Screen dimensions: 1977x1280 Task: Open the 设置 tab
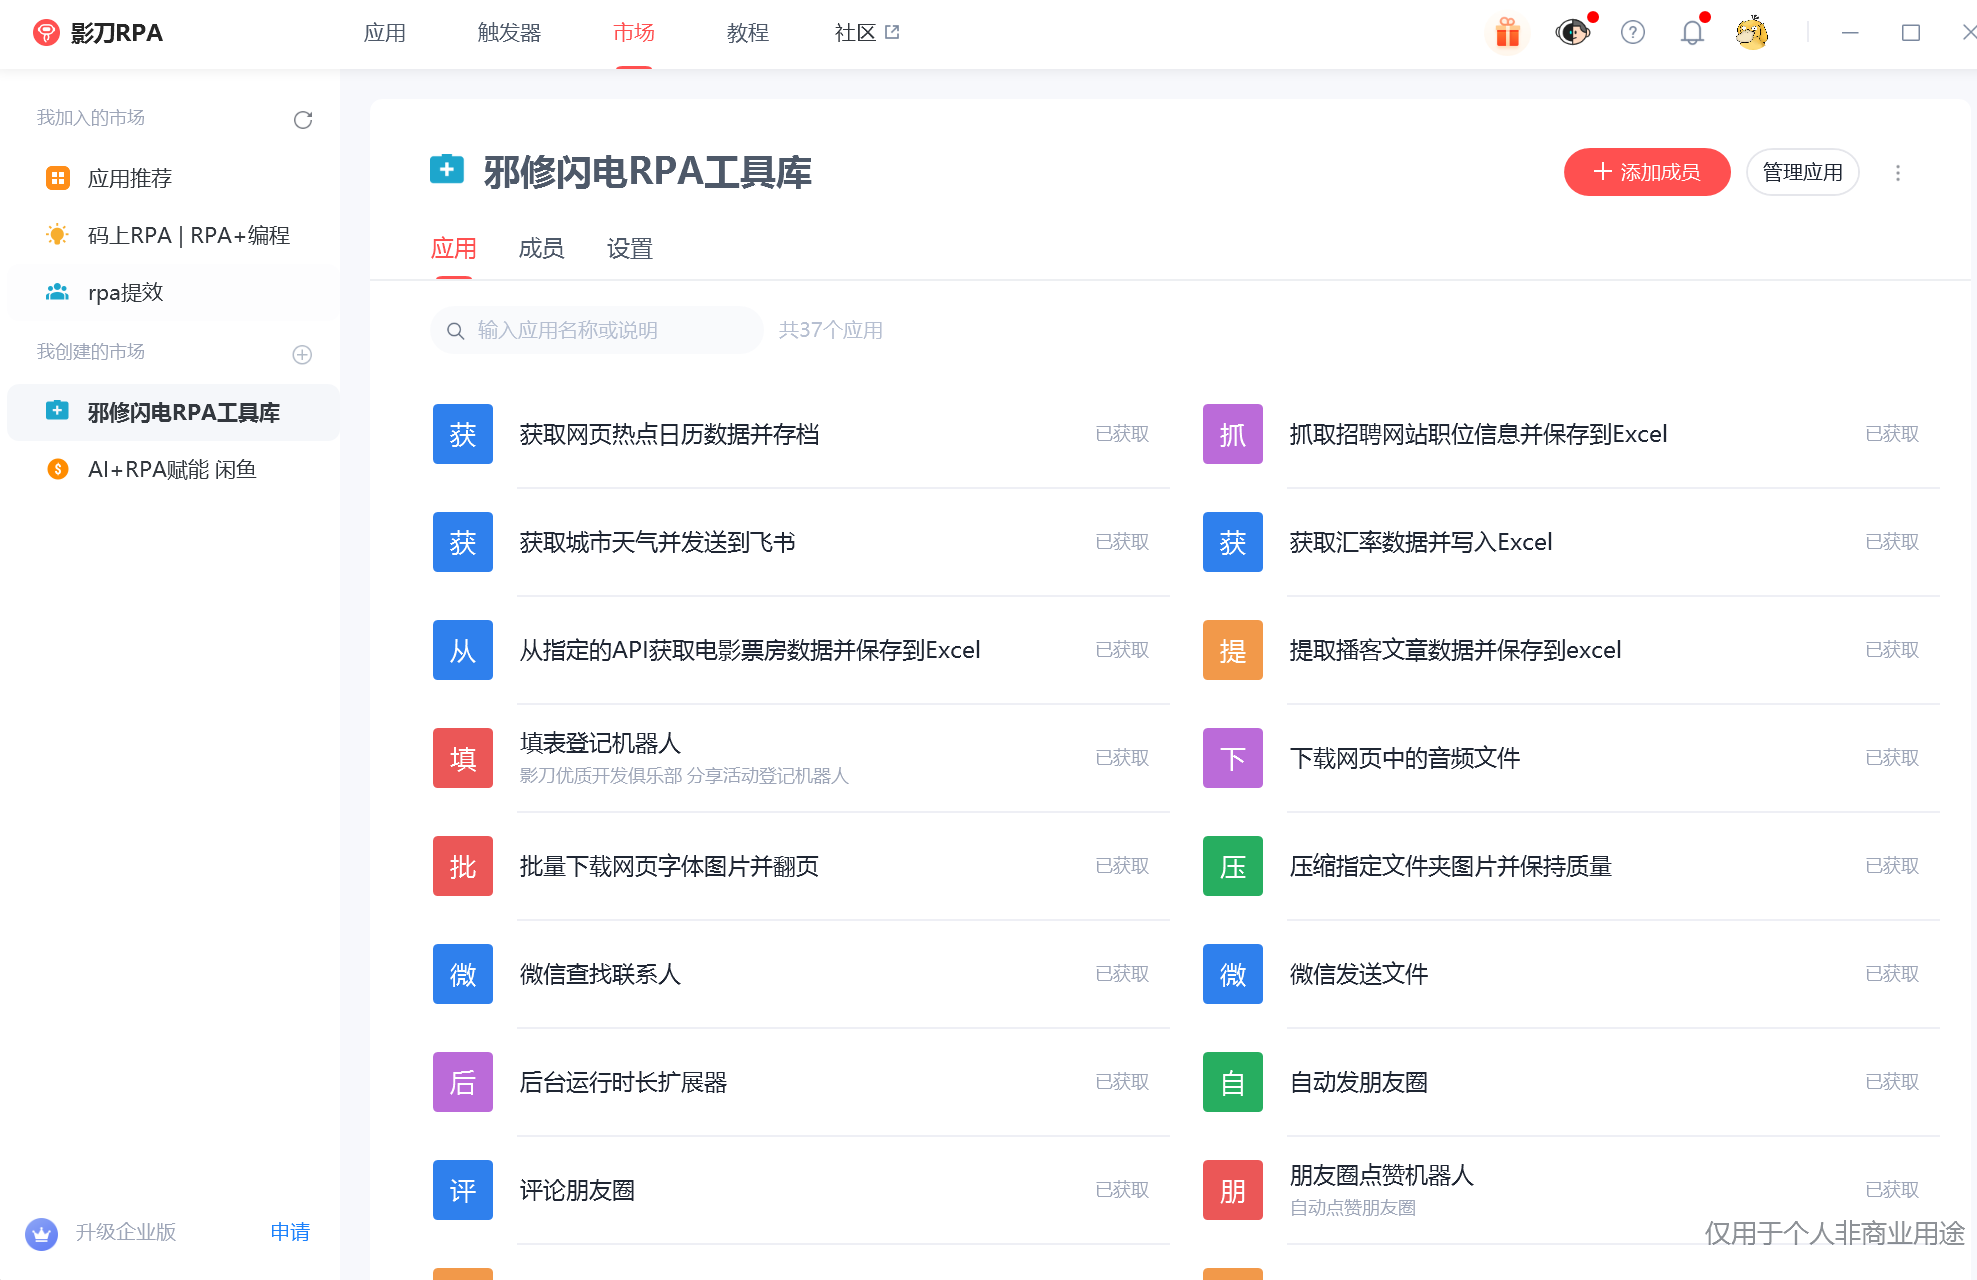[629, 249]
